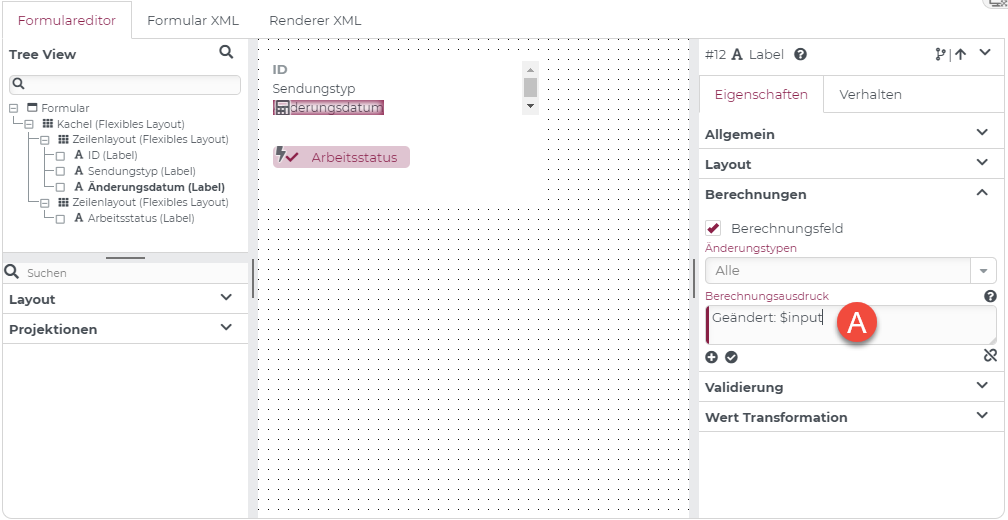Open help icon next to Label heading
Image resolution: width=1008 pixels, height=520 pixels.
pyautogui.click(x=800, y=55)
